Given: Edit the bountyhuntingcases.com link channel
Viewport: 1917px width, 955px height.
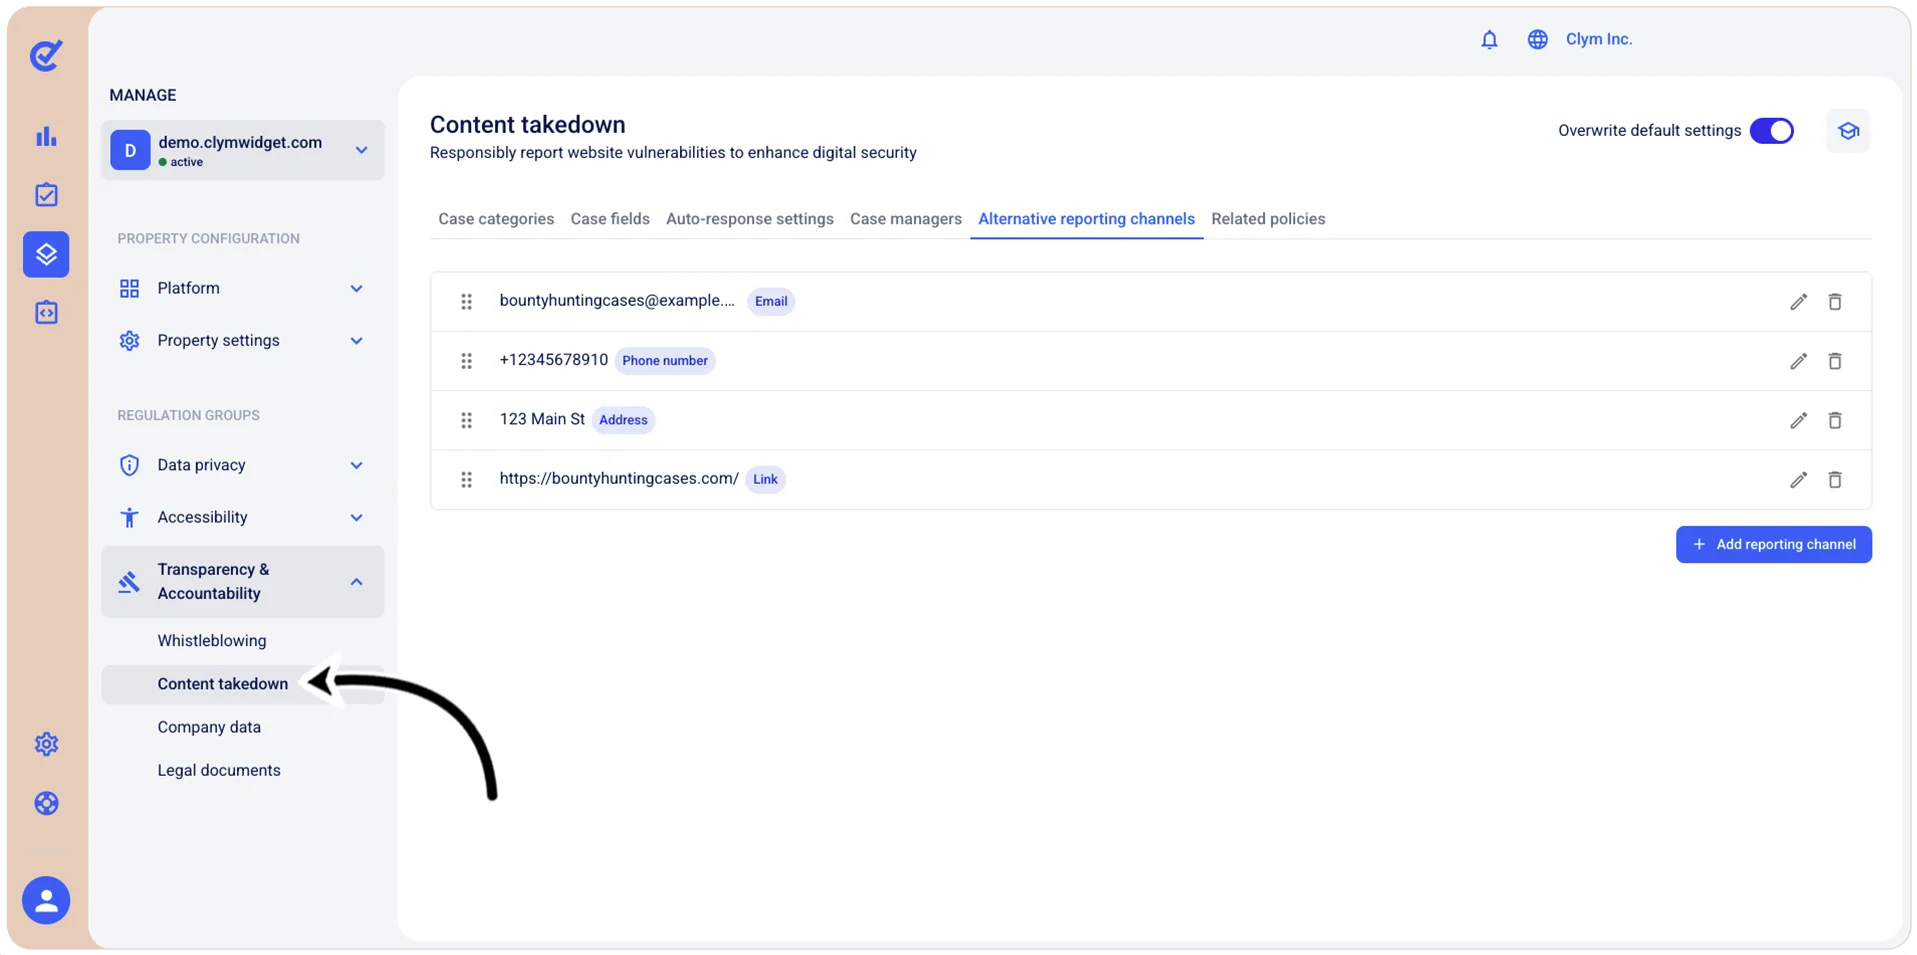Looking at the screenshot, I should [1798, 480].
